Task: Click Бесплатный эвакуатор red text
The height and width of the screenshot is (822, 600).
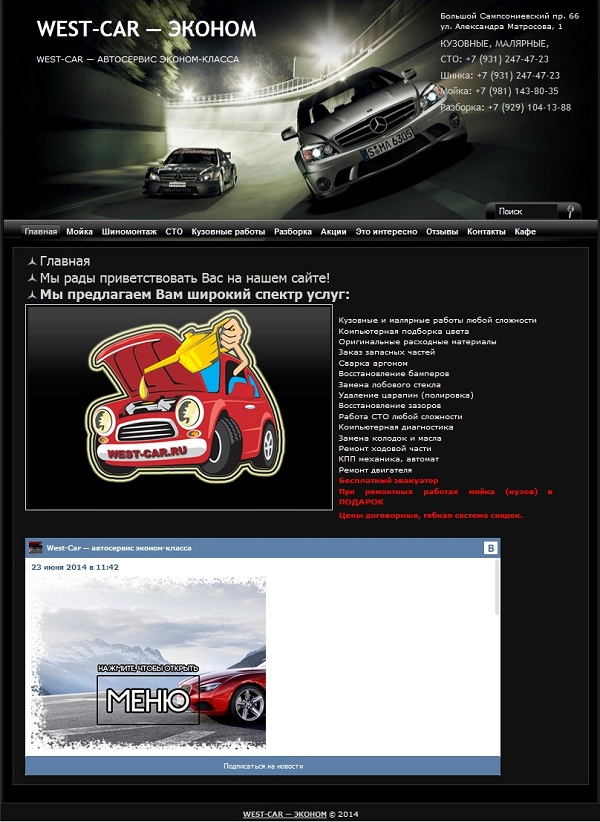Action: click(x=388, y=480)
